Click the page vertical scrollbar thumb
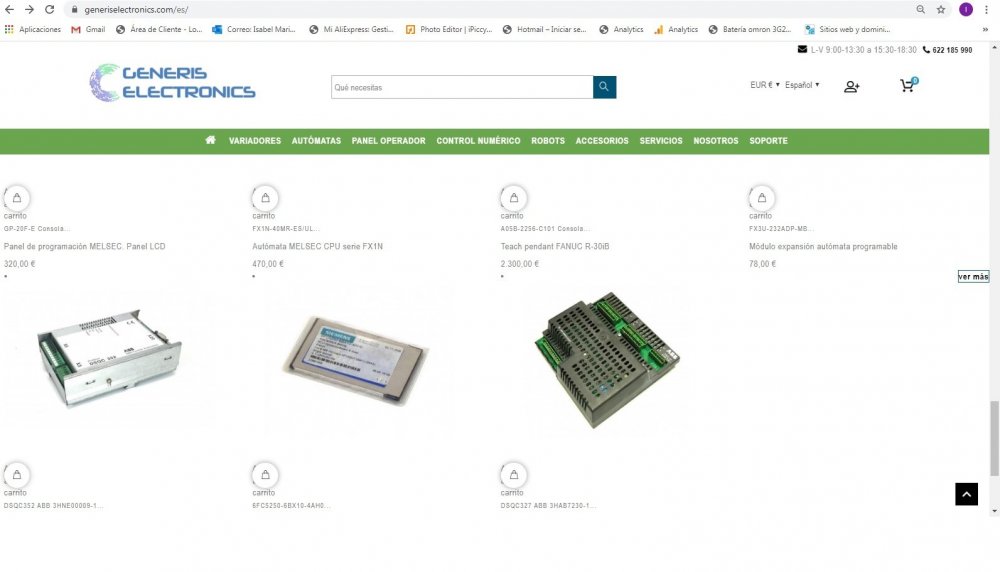The width and height of the screenshot is (1000, 572). pyautogui.click(x=994, y=438)
